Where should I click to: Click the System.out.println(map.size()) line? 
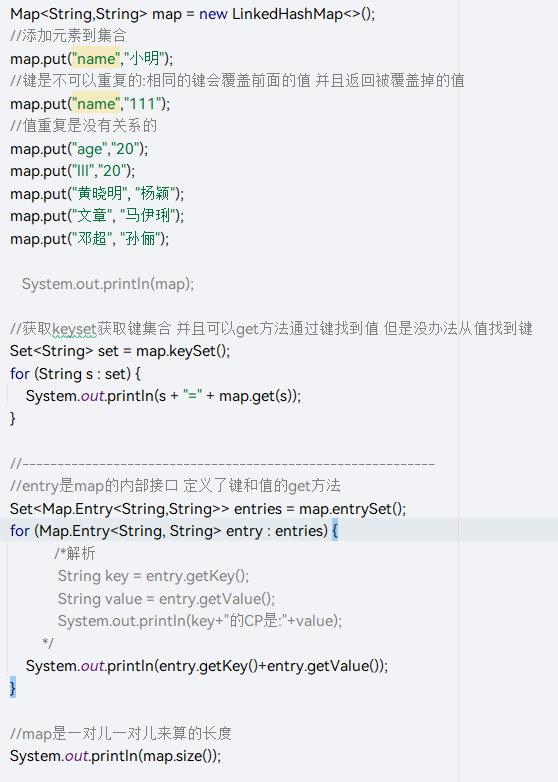click(116, 756)
